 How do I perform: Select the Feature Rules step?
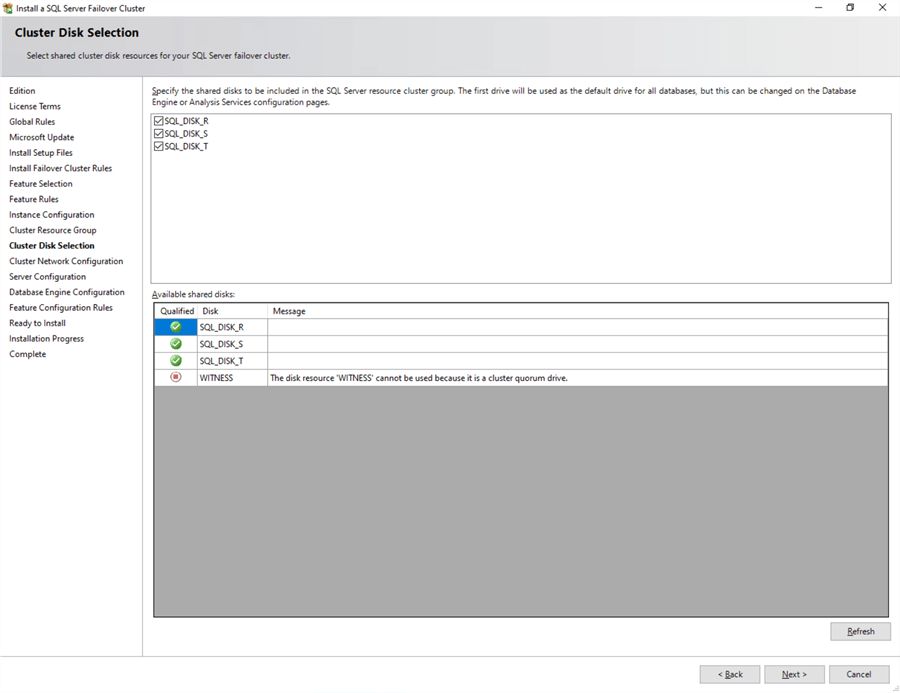[33, 199]
